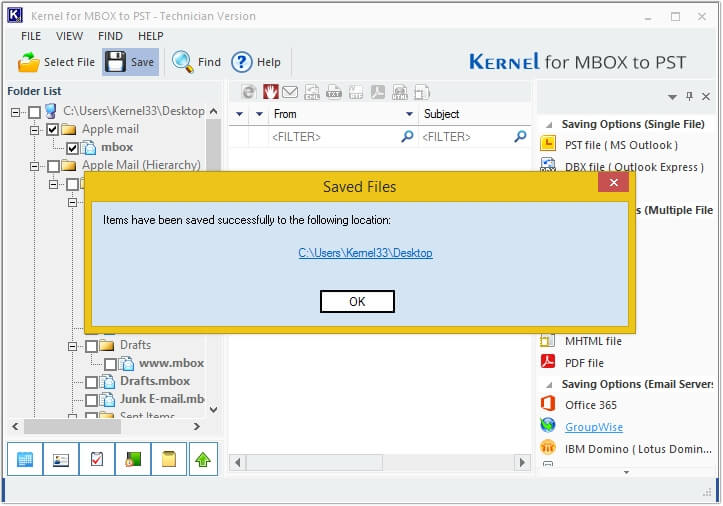Uncheck the Apple mail folder checkbox

(x=53, y=130)
